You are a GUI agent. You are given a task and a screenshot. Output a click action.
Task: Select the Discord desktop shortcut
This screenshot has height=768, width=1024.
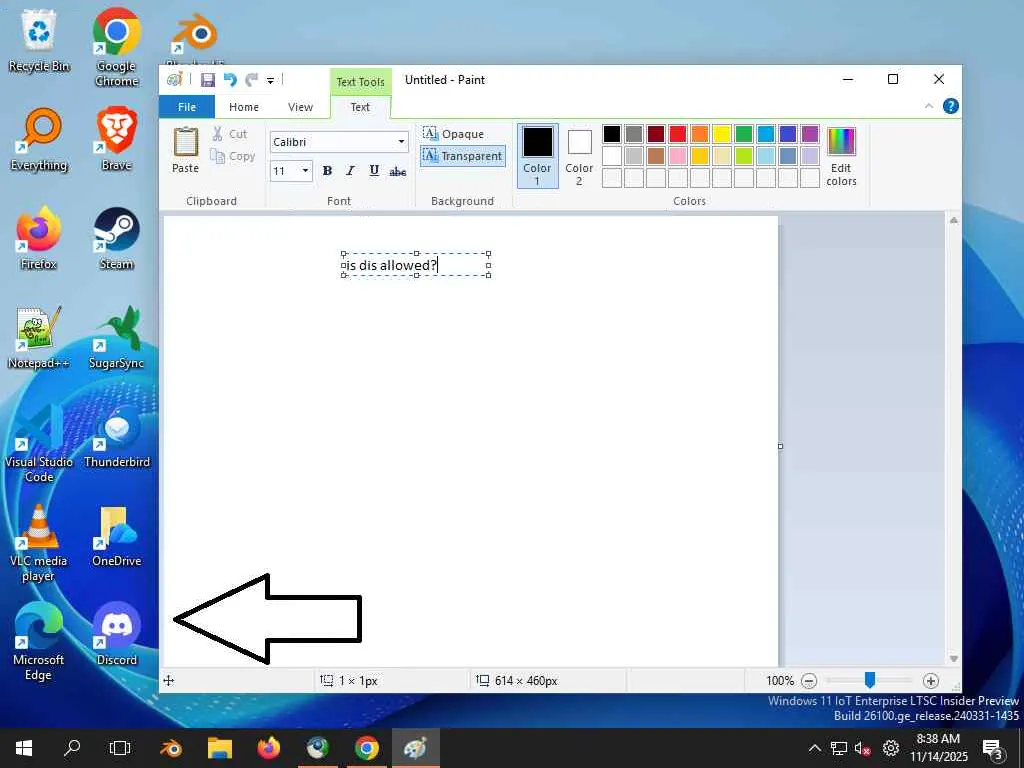click(x=116, y=634)
